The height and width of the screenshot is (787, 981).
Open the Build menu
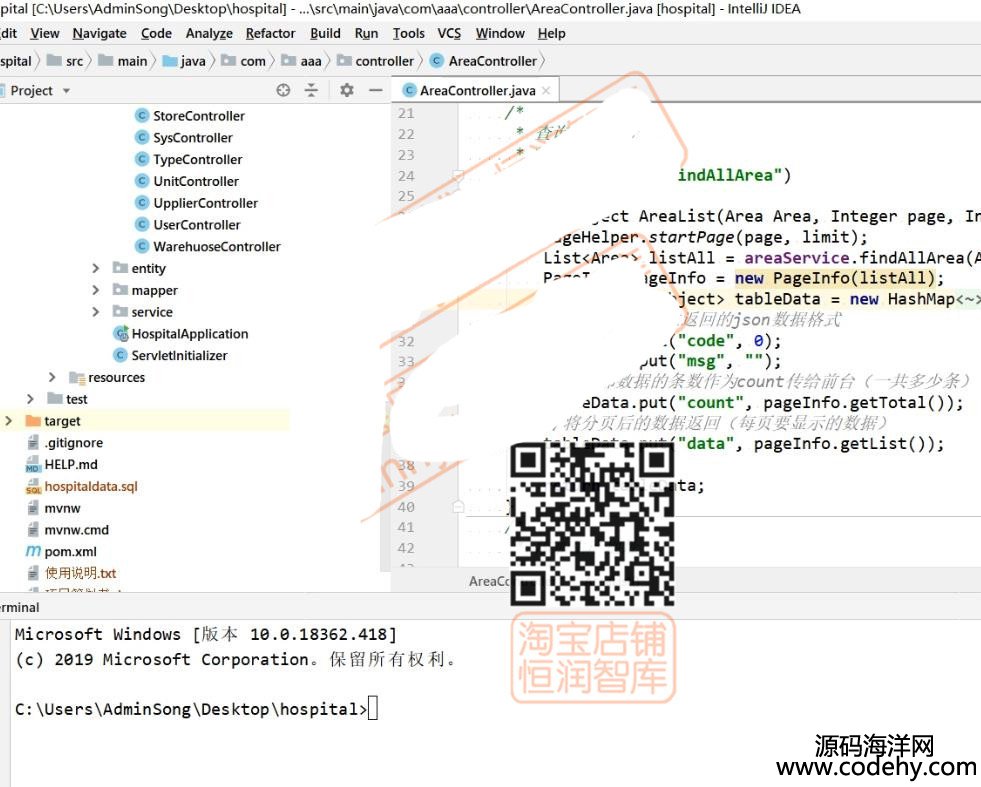pyautogui.click(x=325, y=33)
